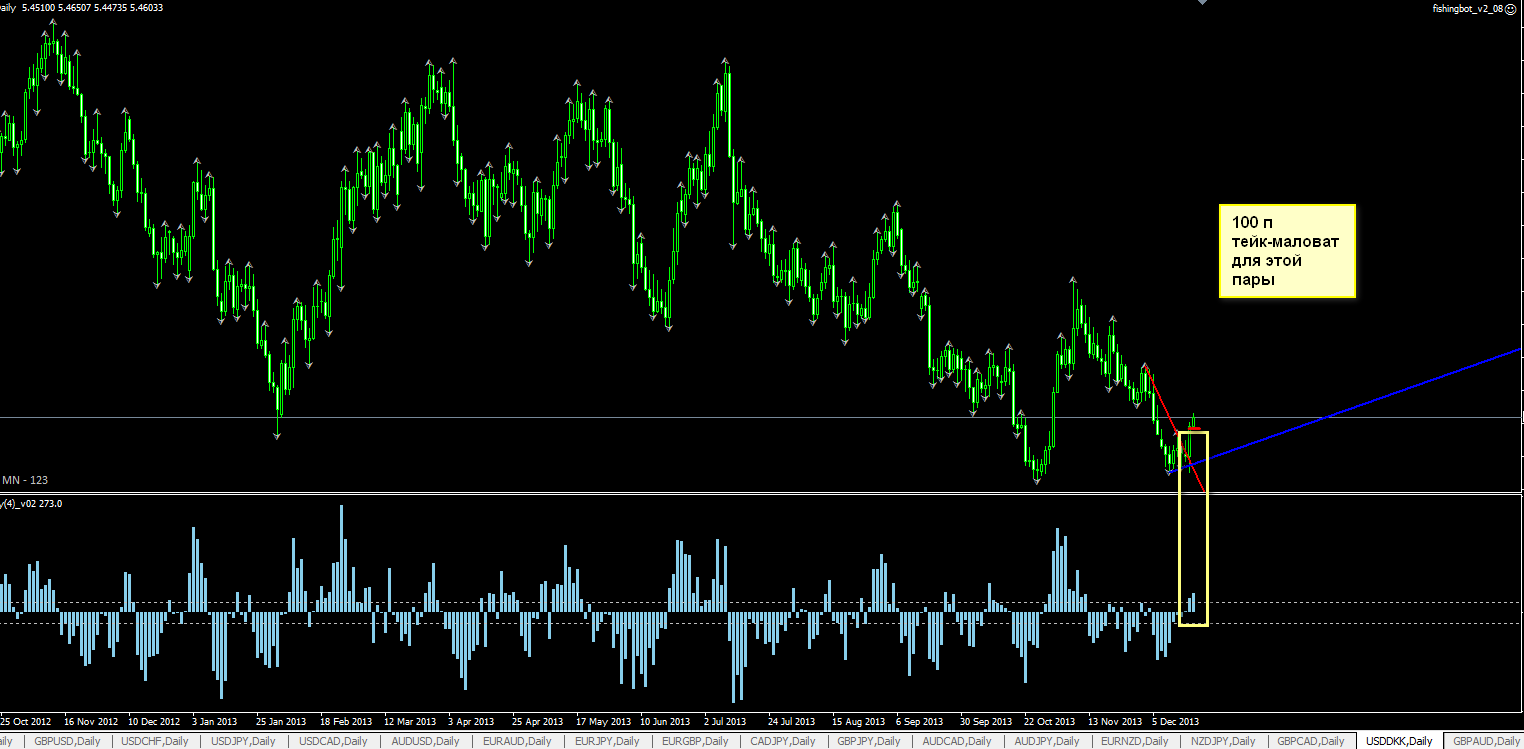The width and height of the screenshot is (1524, 749).
Task: Select the EURNZD,Daily chart tab
Action: coord(1135,741)
